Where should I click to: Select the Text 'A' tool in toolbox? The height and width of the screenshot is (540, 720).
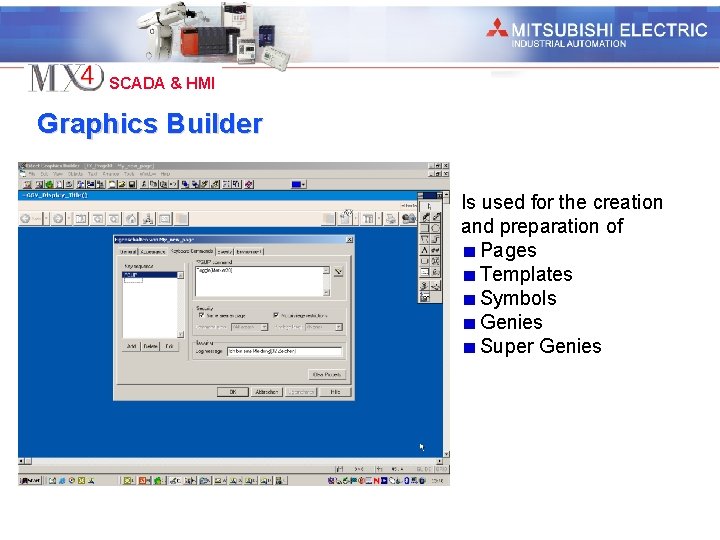pos(425,250)
